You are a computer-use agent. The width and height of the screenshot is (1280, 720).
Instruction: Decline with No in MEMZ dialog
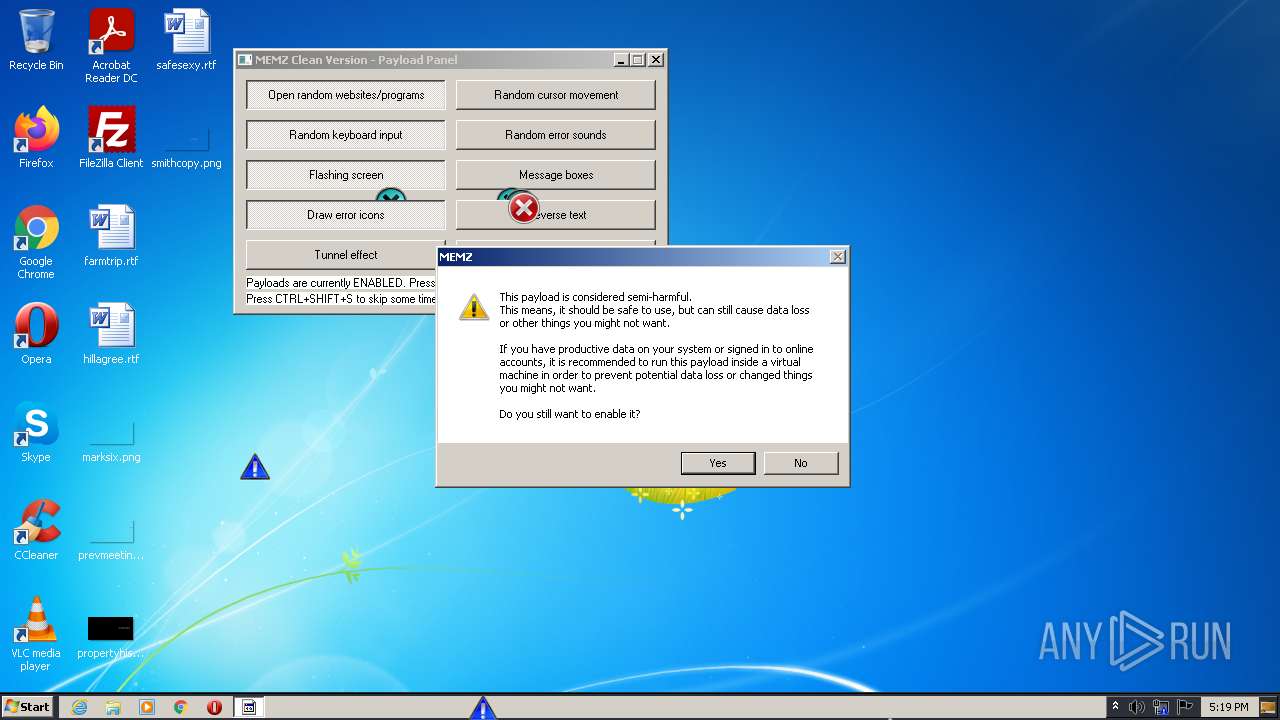(x=801, y=463)
